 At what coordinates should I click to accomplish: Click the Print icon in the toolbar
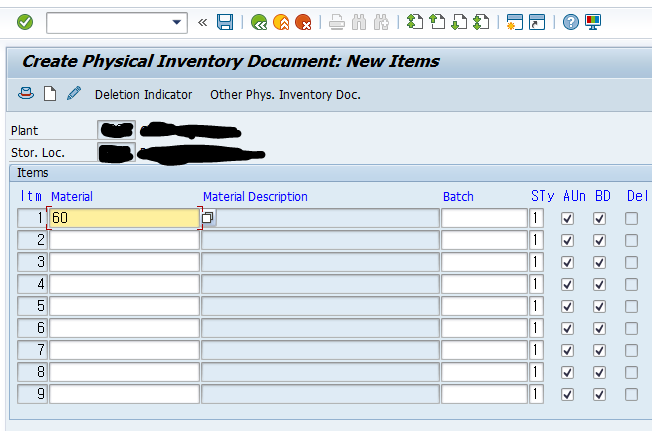(337, 22)
